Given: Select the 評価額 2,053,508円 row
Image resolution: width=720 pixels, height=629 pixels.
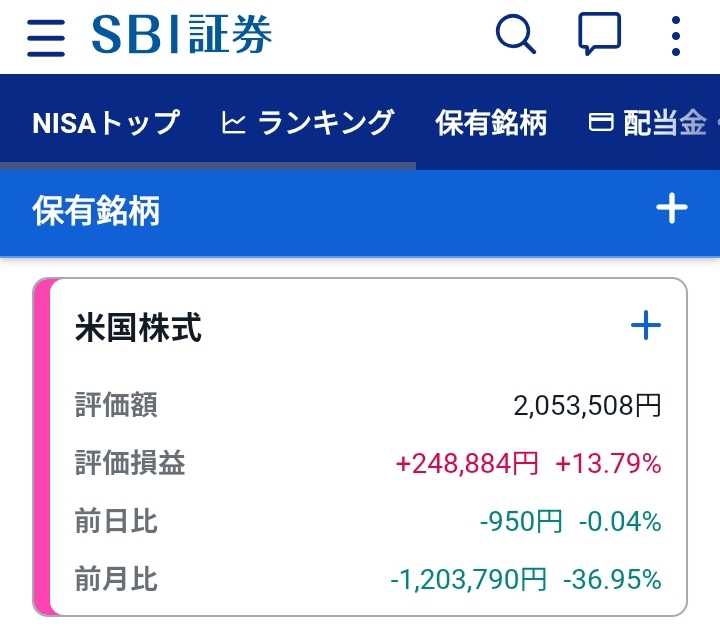Looking at the screenshot, I should [x=368, y=405].
